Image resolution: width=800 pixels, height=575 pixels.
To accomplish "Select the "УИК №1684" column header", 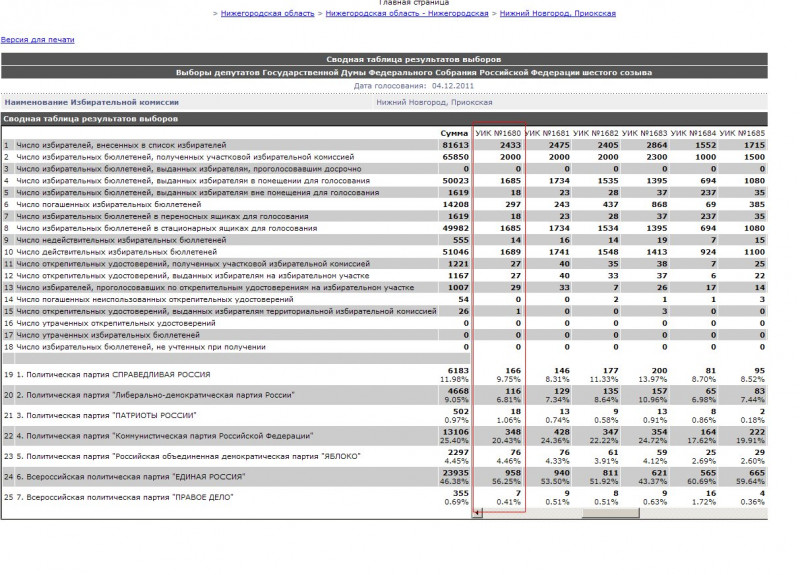I will [x=694, y=133].
